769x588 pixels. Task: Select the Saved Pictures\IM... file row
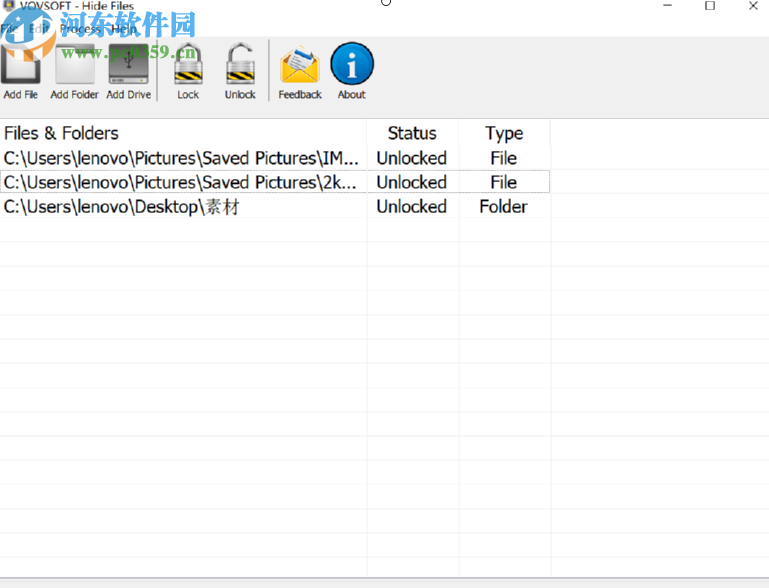pos(275,158)
